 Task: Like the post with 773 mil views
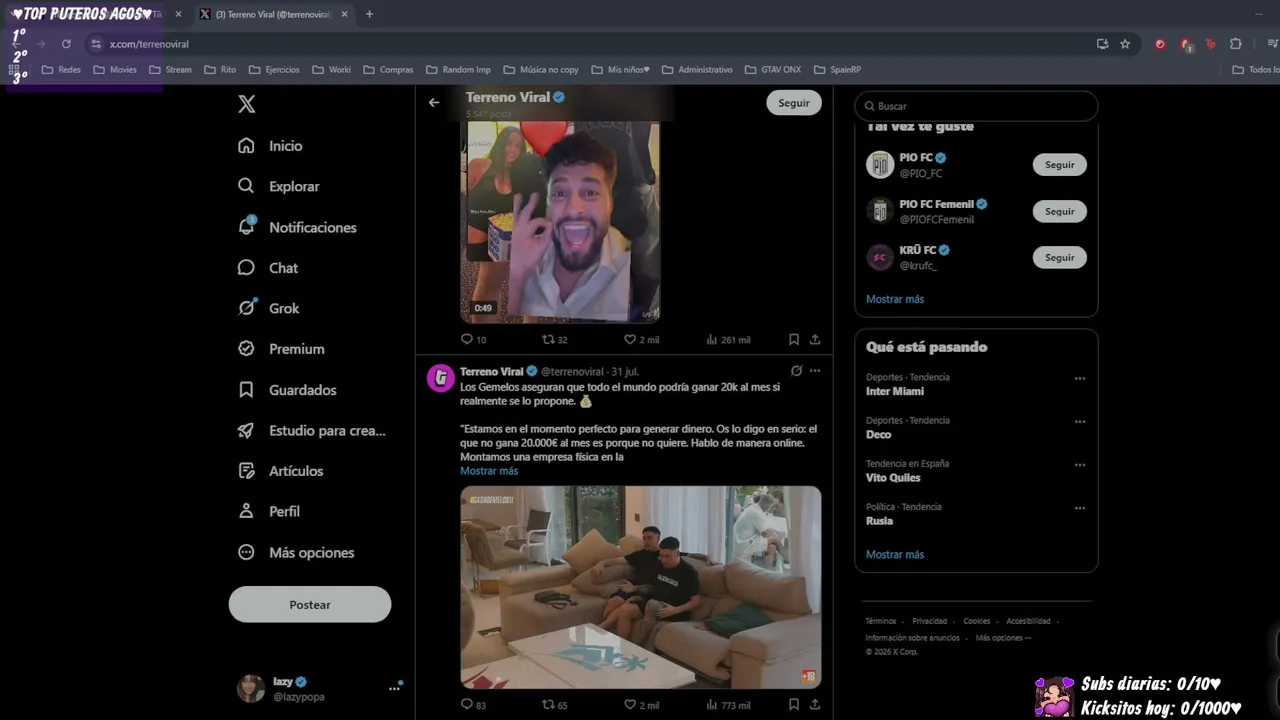[x=641, y=704]
